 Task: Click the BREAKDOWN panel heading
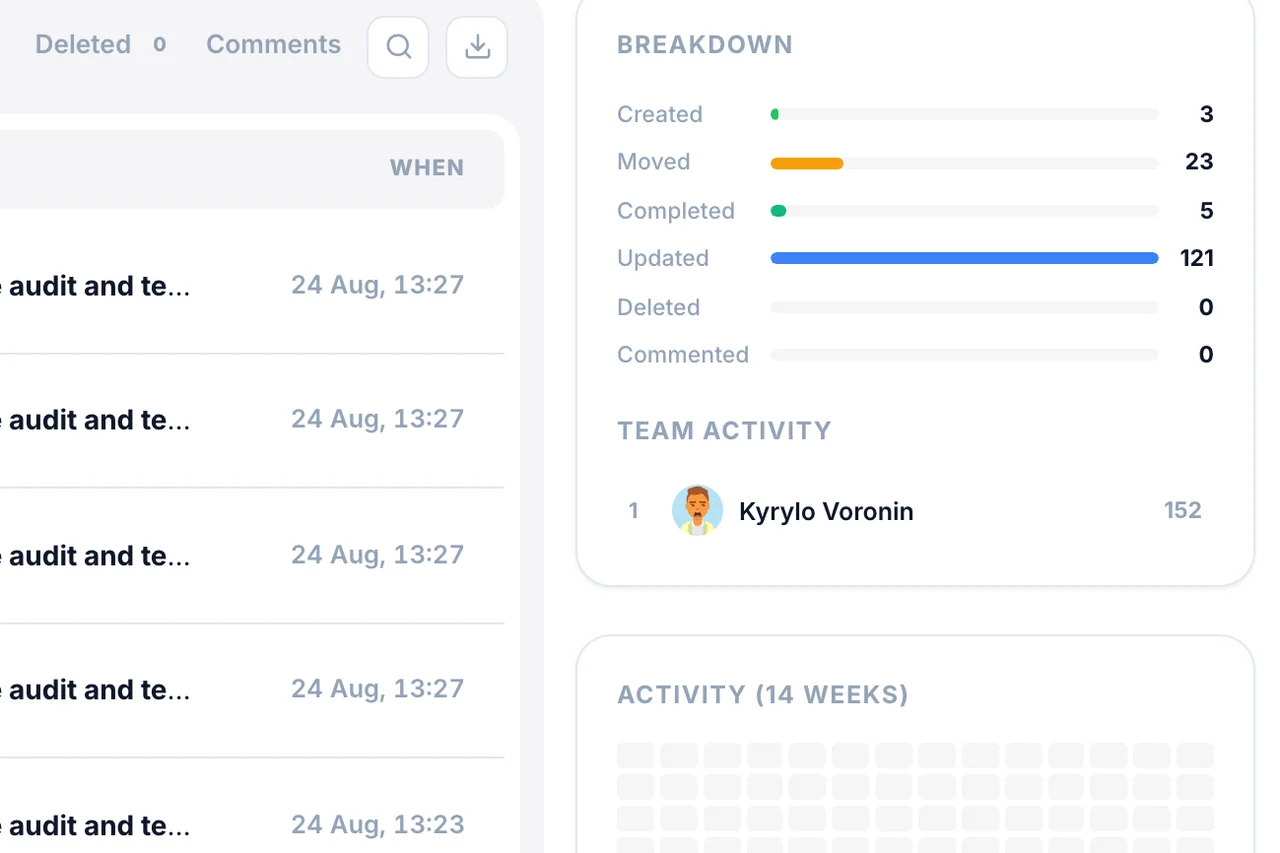(x=705, y=45)
